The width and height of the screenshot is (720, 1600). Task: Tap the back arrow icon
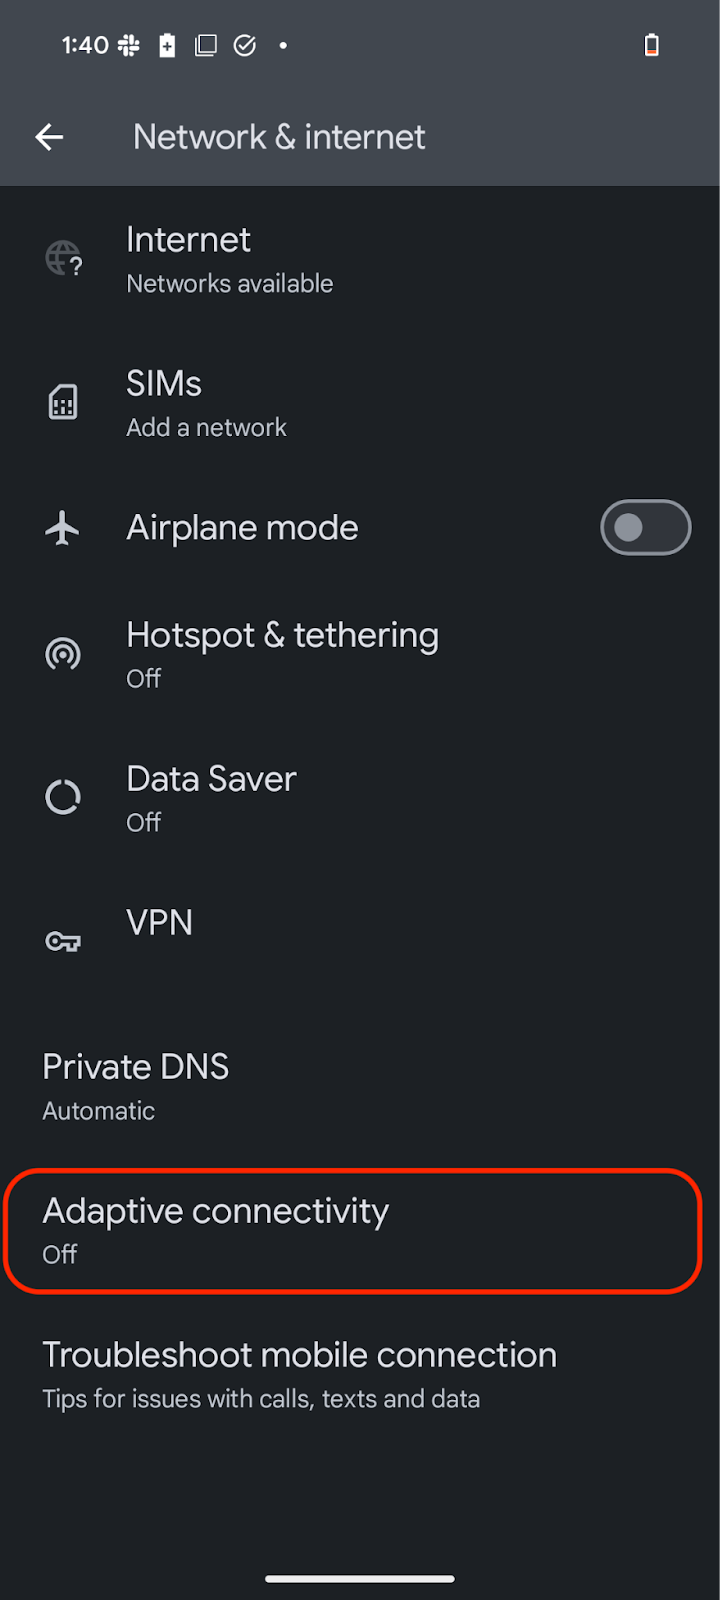coord(49,137)
